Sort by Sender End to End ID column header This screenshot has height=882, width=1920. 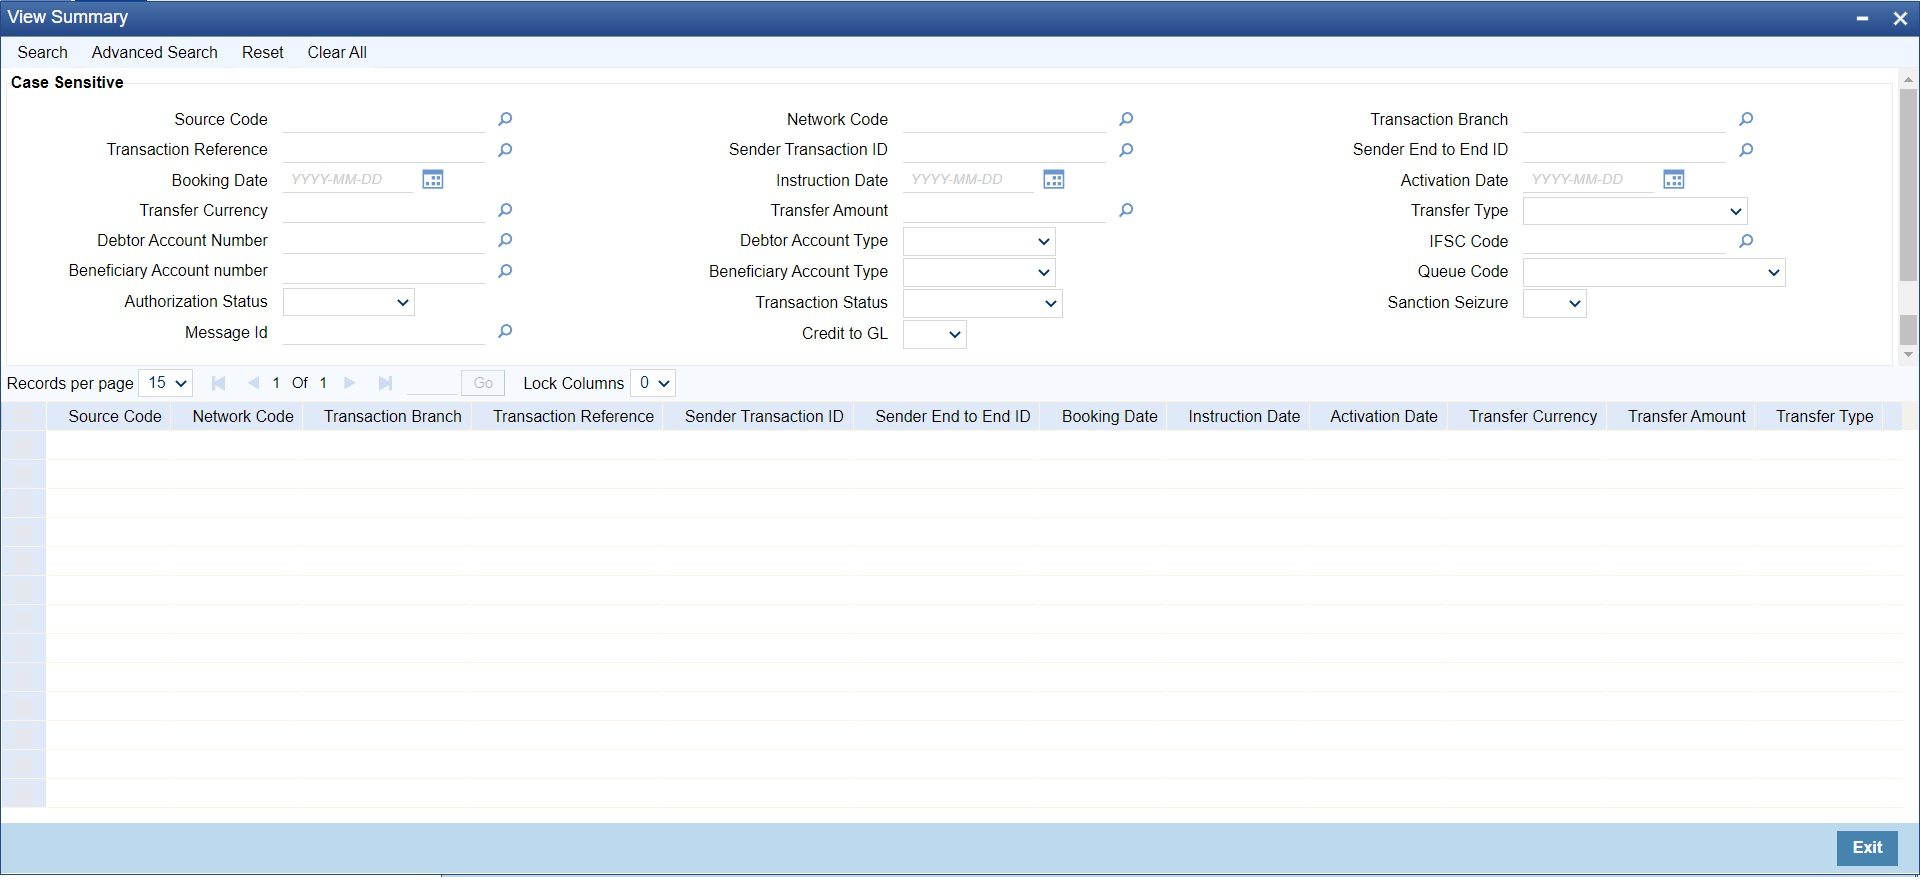(953, 416)
